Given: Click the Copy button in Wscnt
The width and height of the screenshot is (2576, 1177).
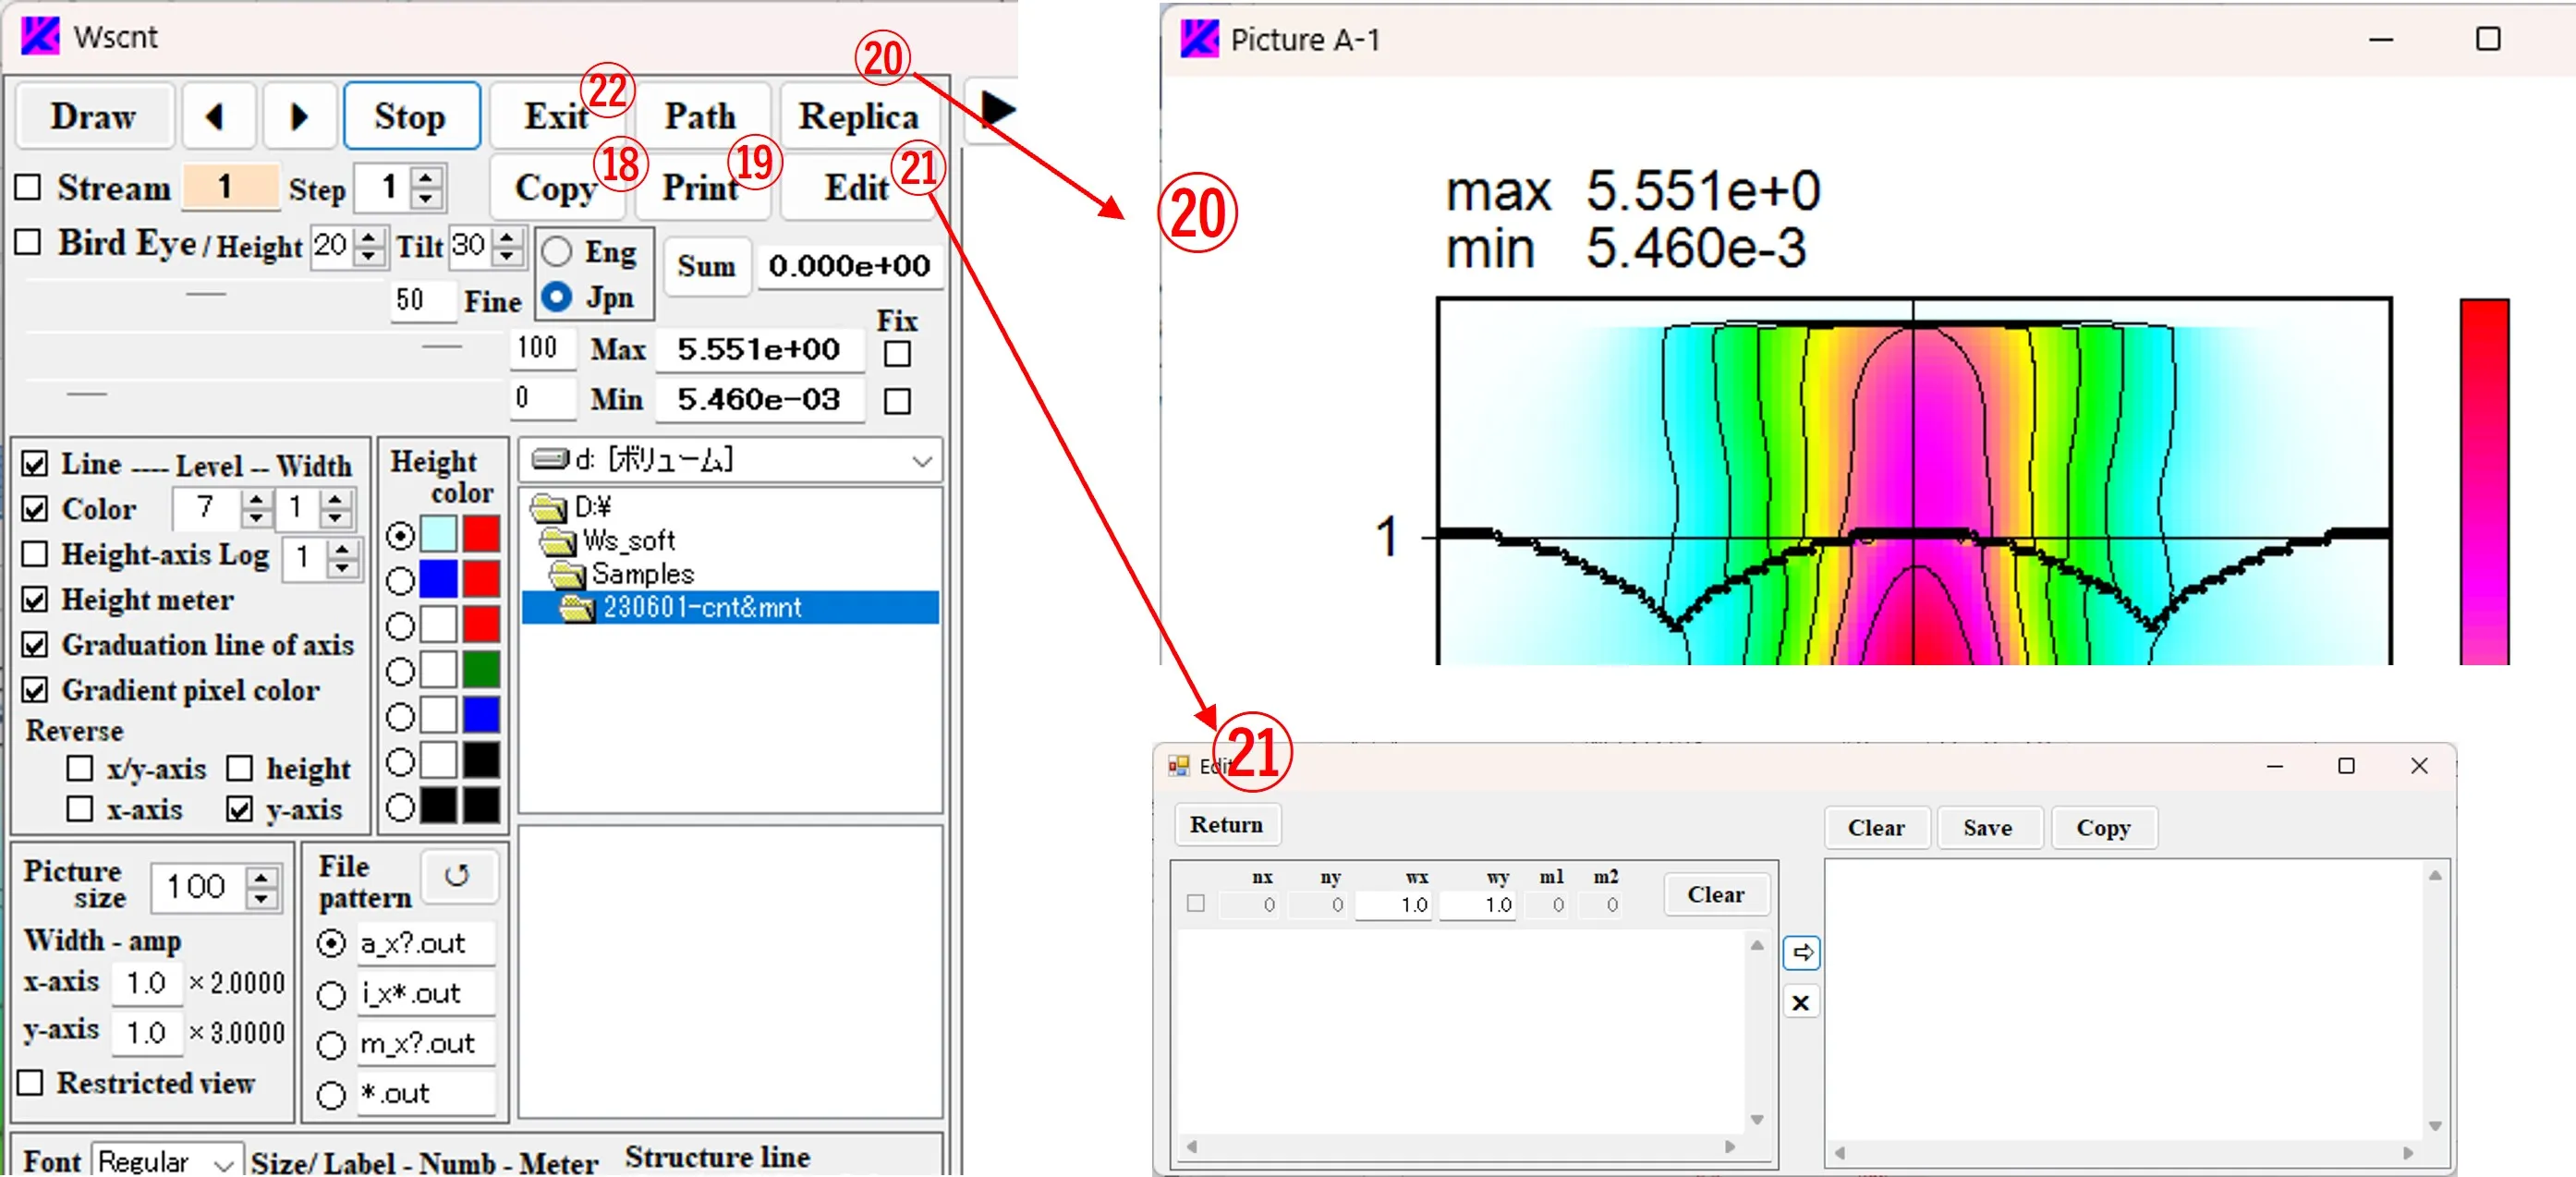Looking at the screenshot, I should 556,188.
